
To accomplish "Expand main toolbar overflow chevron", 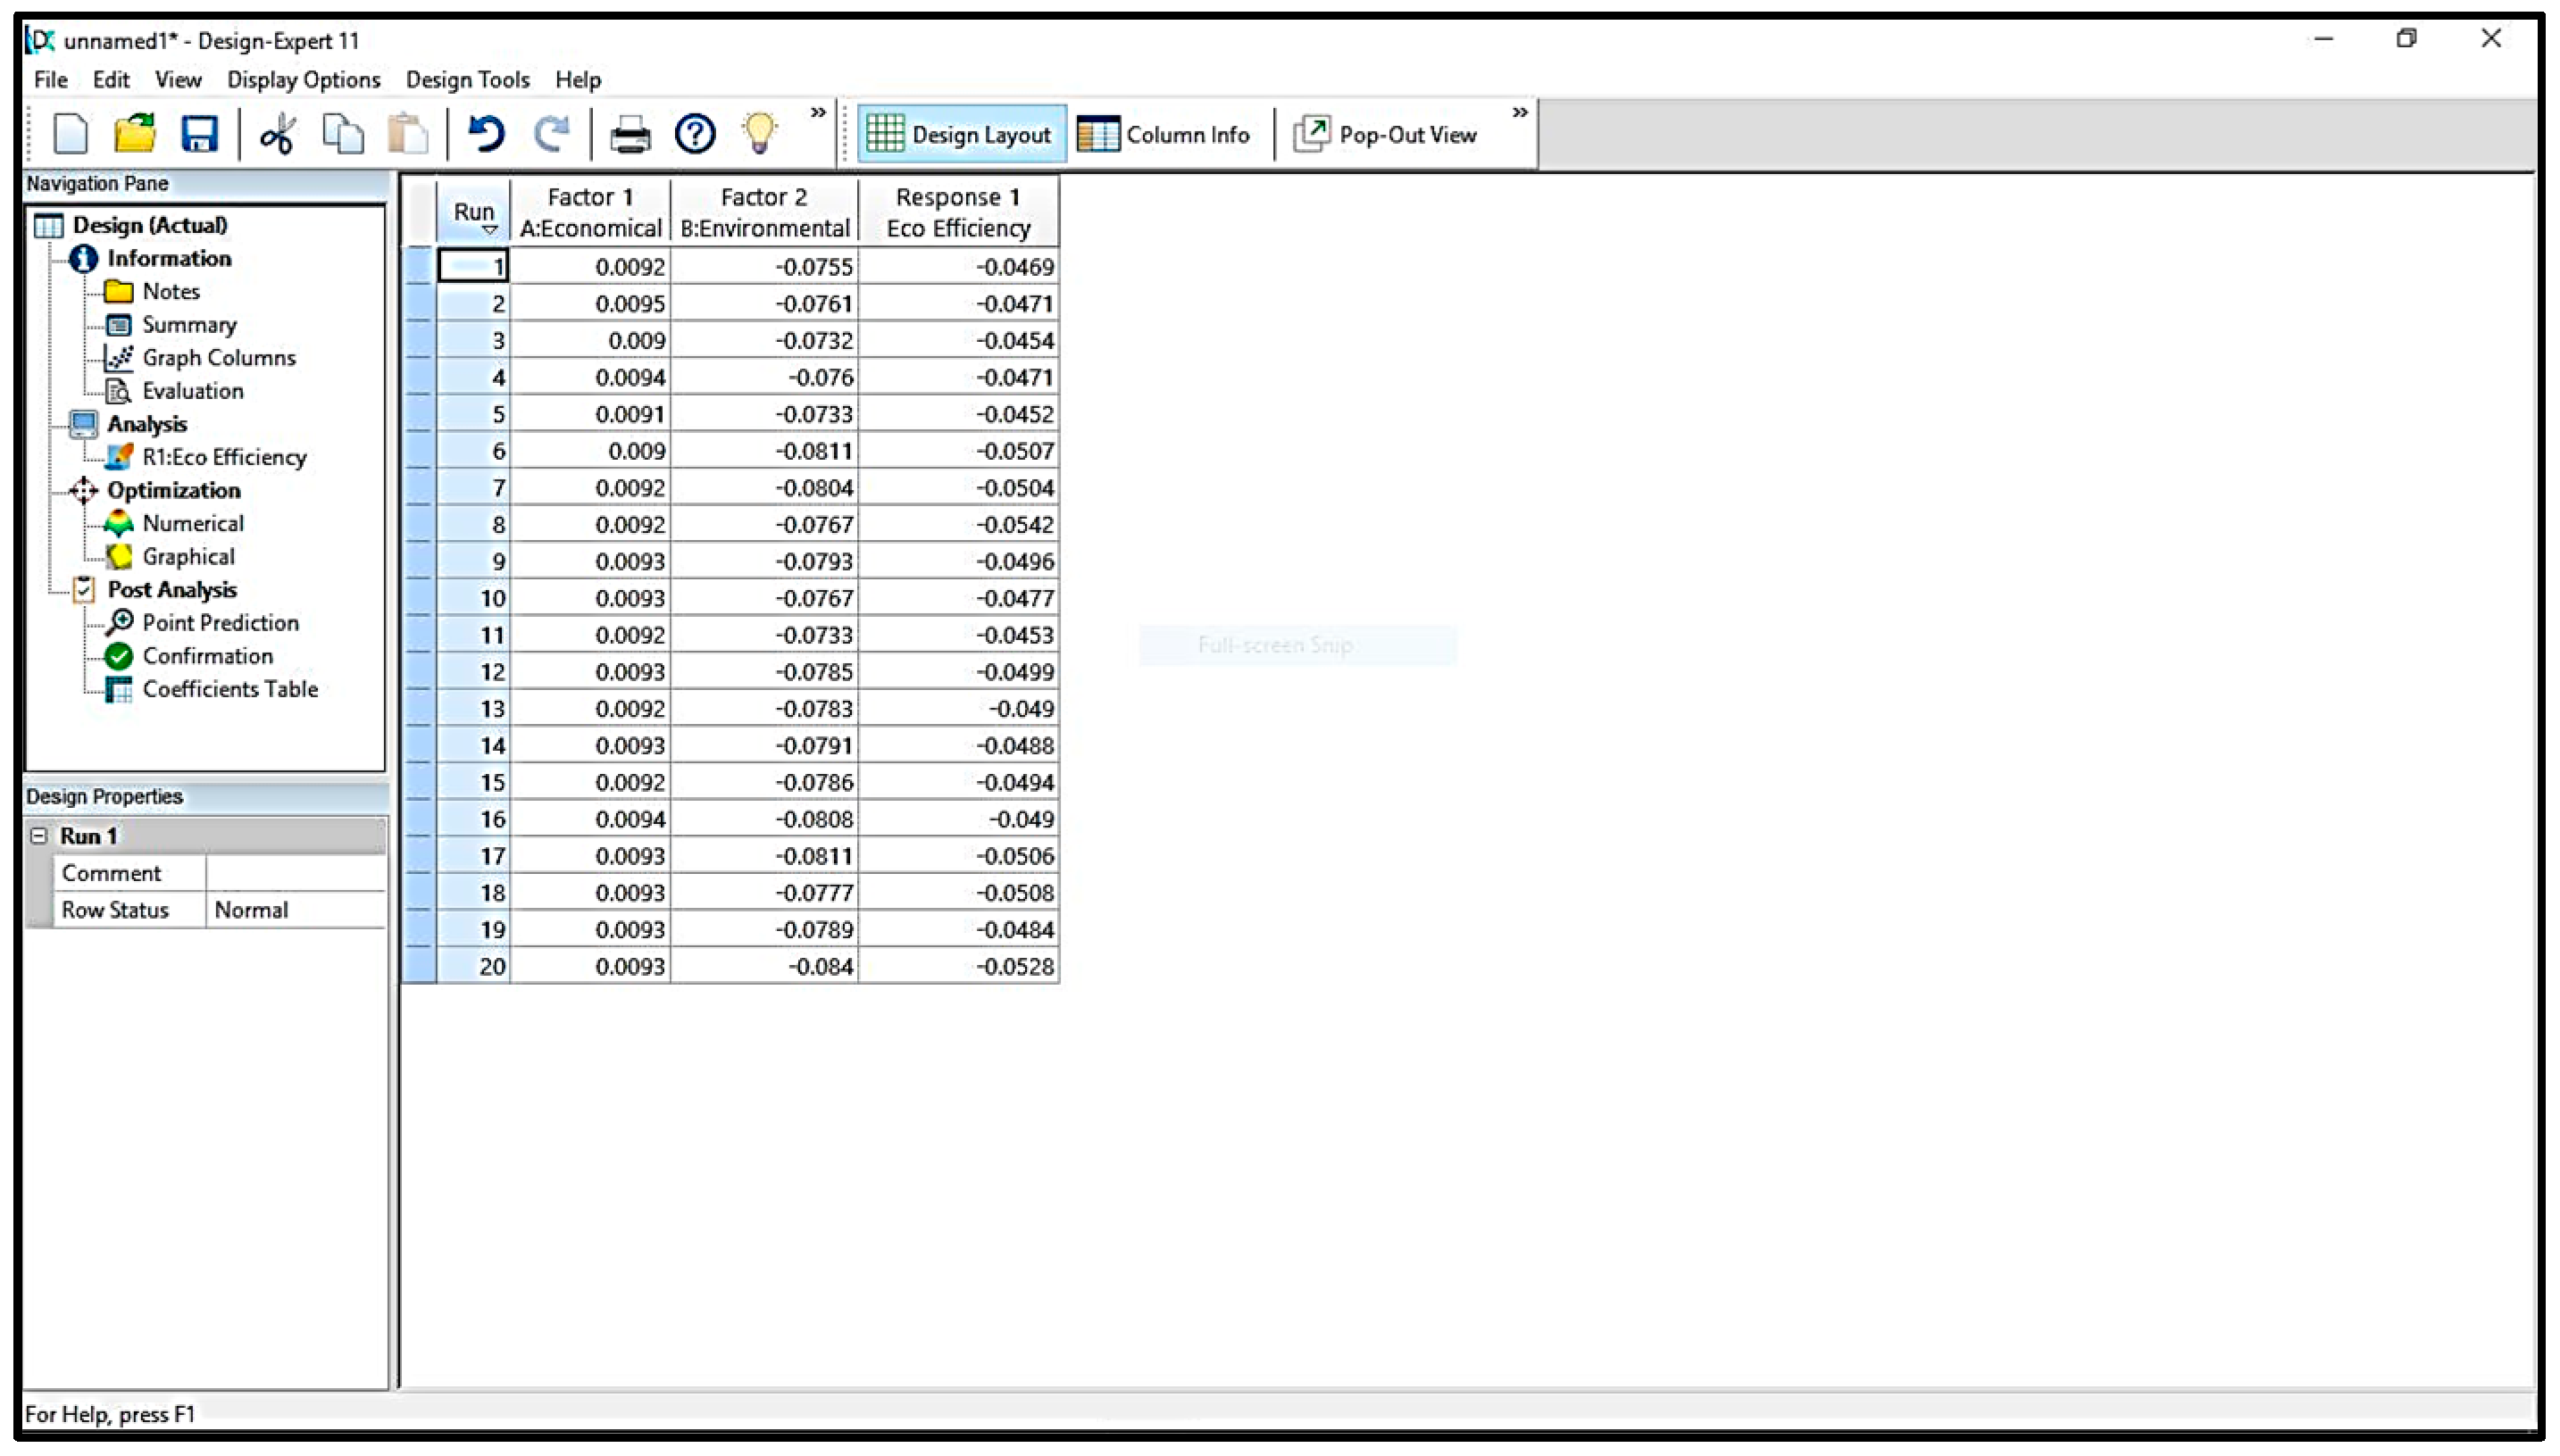I will point(818,112).
